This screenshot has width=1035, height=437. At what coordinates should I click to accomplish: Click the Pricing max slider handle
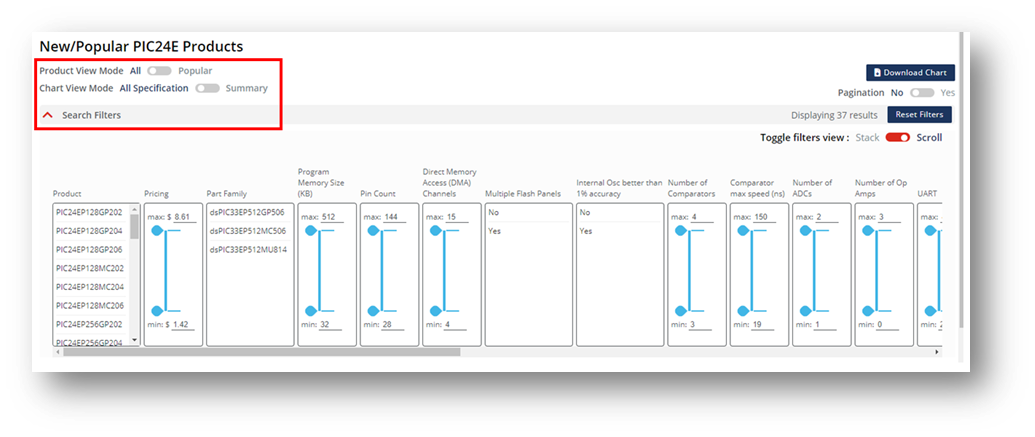click(x=157, y=231)
